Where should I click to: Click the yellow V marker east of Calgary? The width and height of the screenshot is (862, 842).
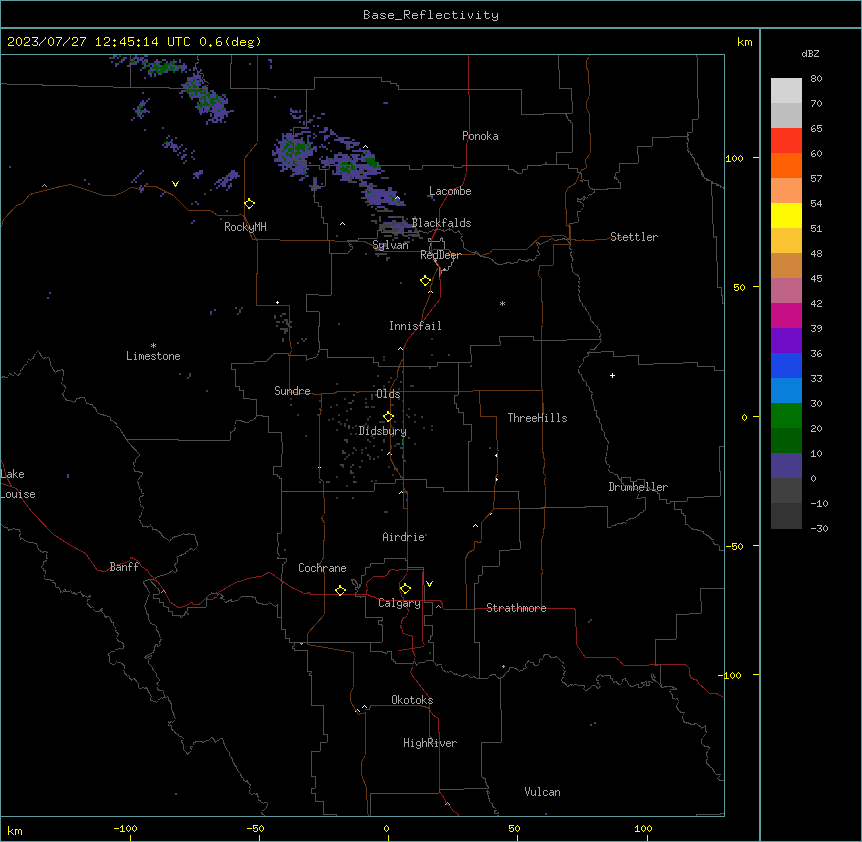[429, 584]
